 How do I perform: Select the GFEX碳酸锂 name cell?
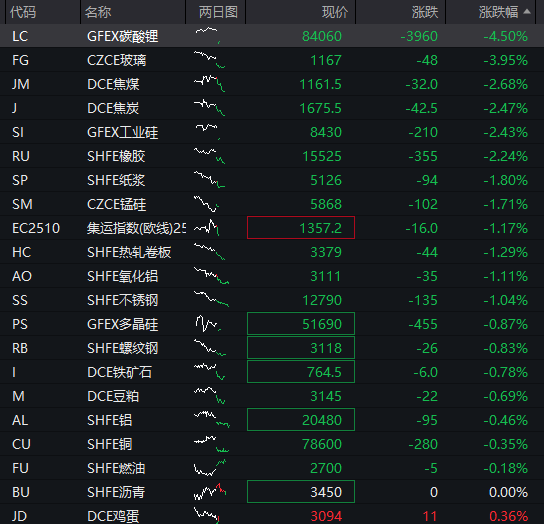pyautogui.click(x=122, y=36)
